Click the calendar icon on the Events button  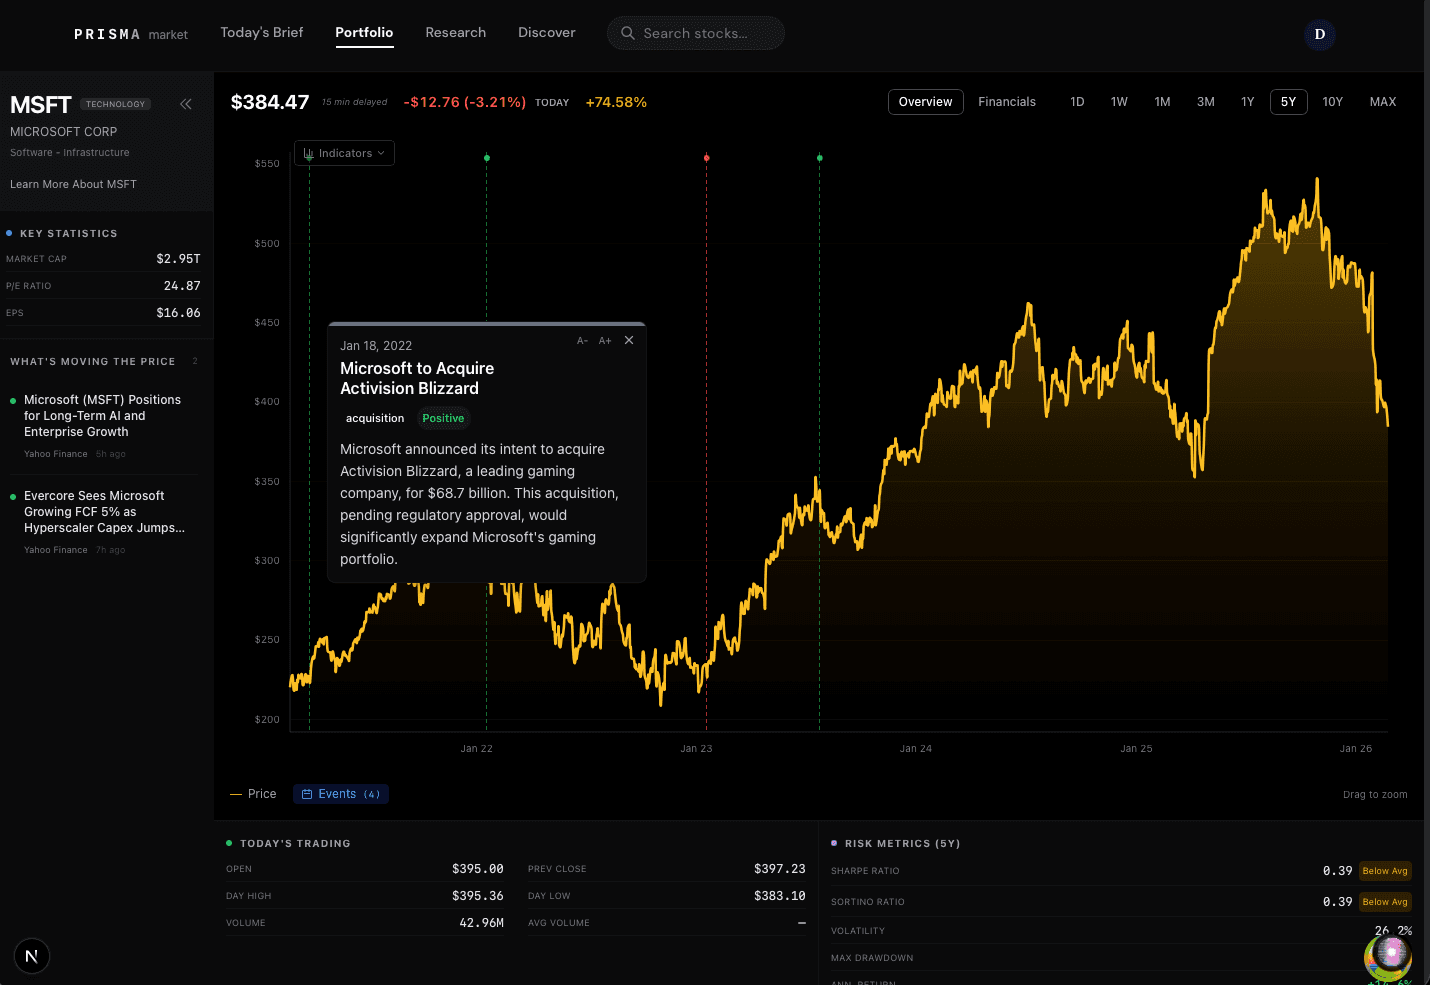point(308,793)
